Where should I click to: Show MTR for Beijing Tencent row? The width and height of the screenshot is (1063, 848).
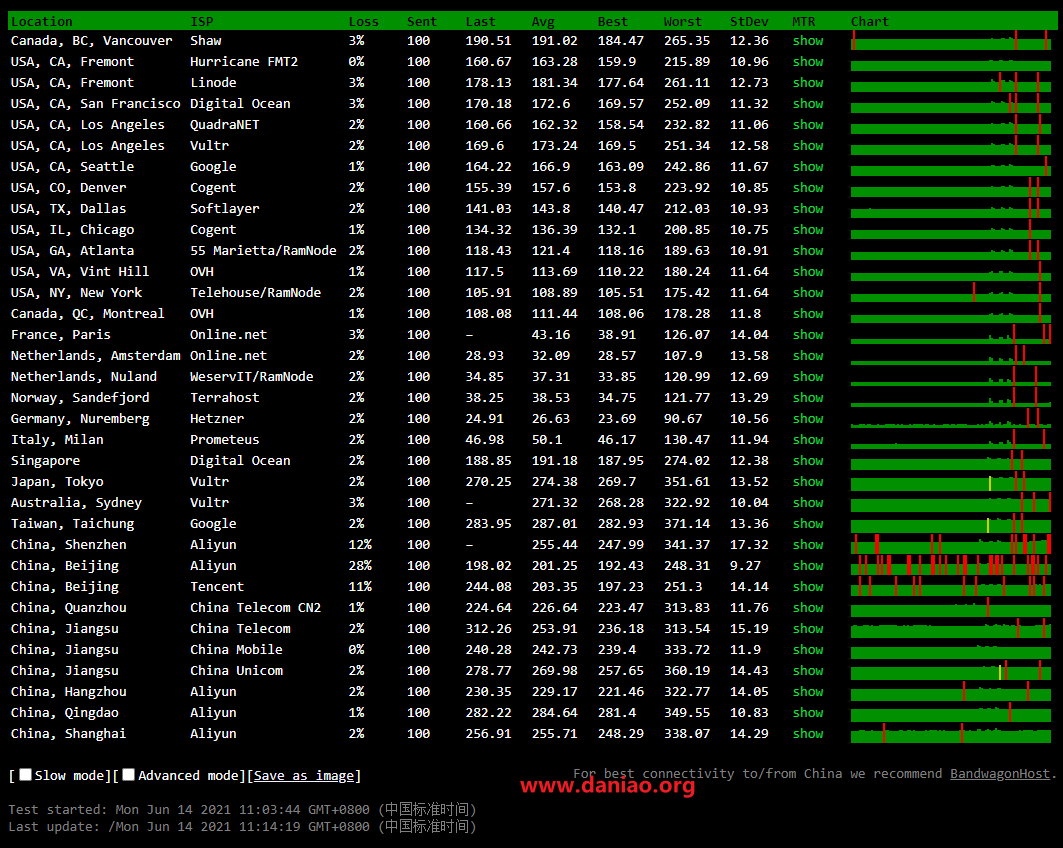[x=808, y=587]
